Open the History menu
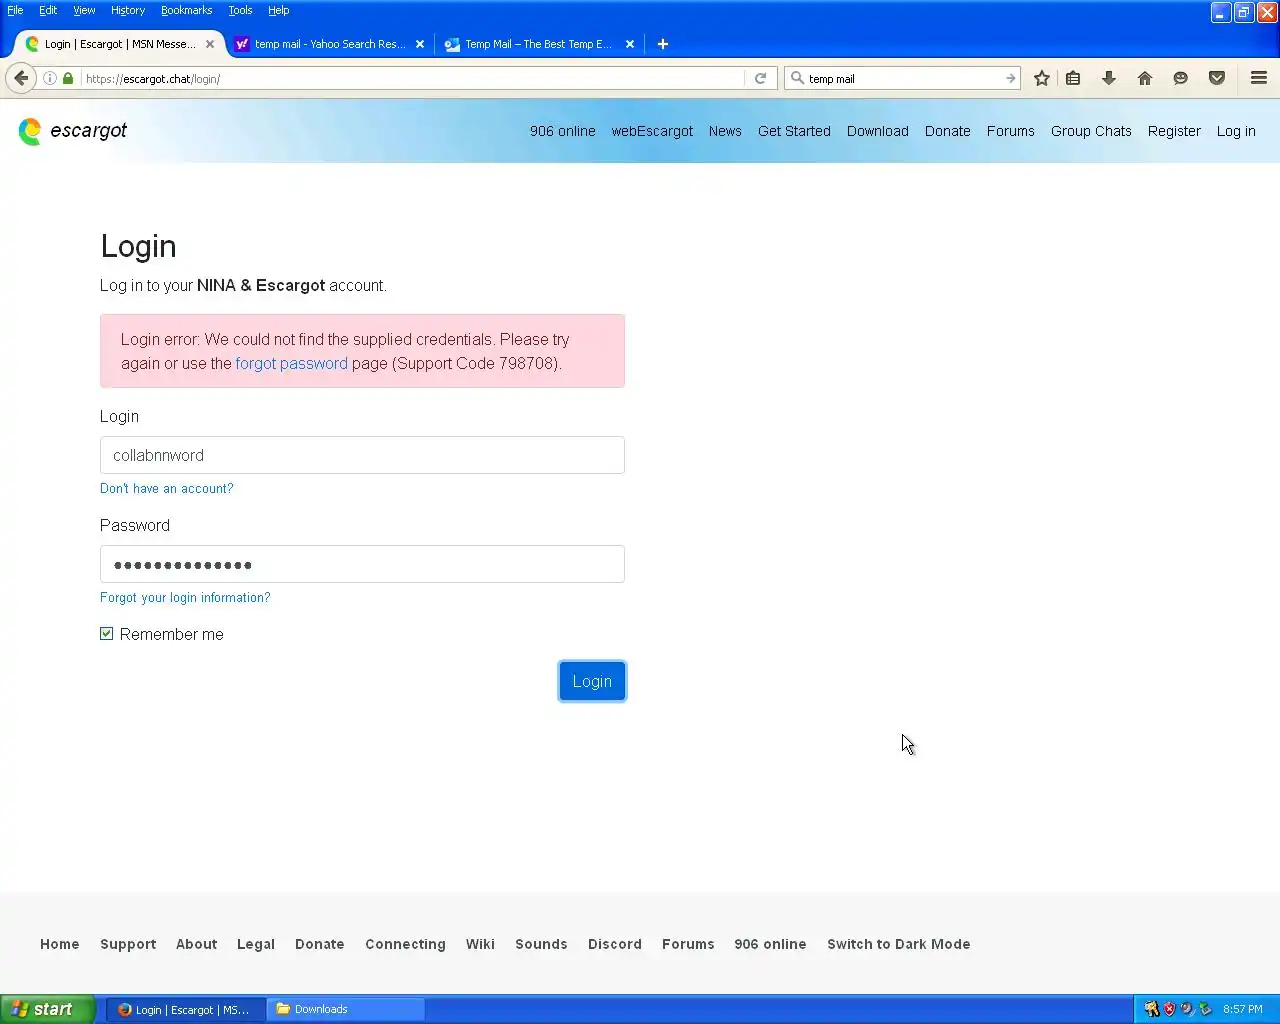Viewport: 1280px width, 1024px height. [128, 10]
